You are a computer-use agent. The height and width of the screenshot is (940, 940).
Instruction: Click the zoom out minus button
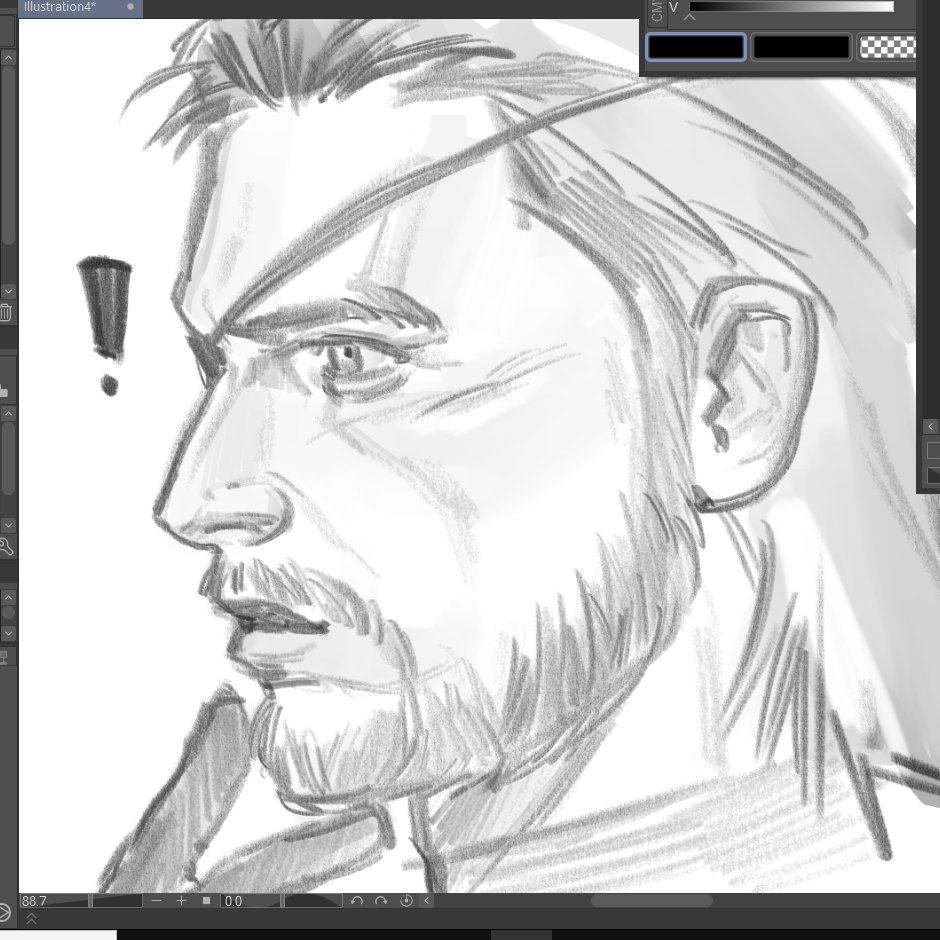click(x=156, y=900)
